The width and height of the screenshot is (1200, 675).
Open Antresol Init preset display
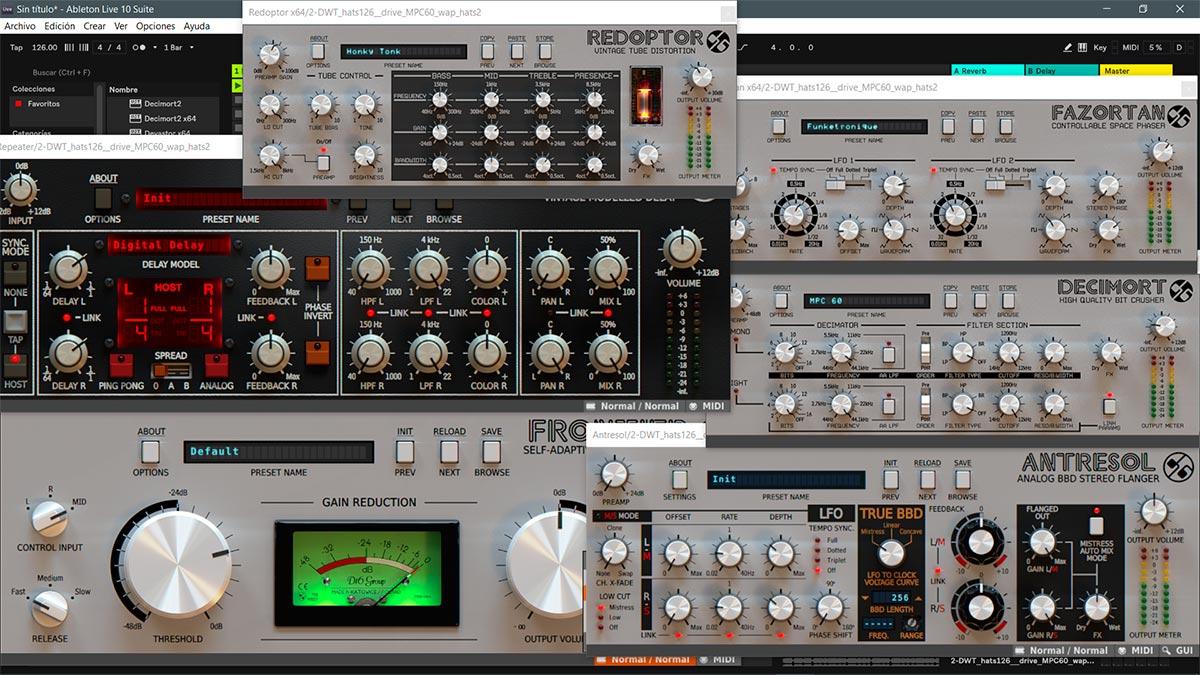786,480
